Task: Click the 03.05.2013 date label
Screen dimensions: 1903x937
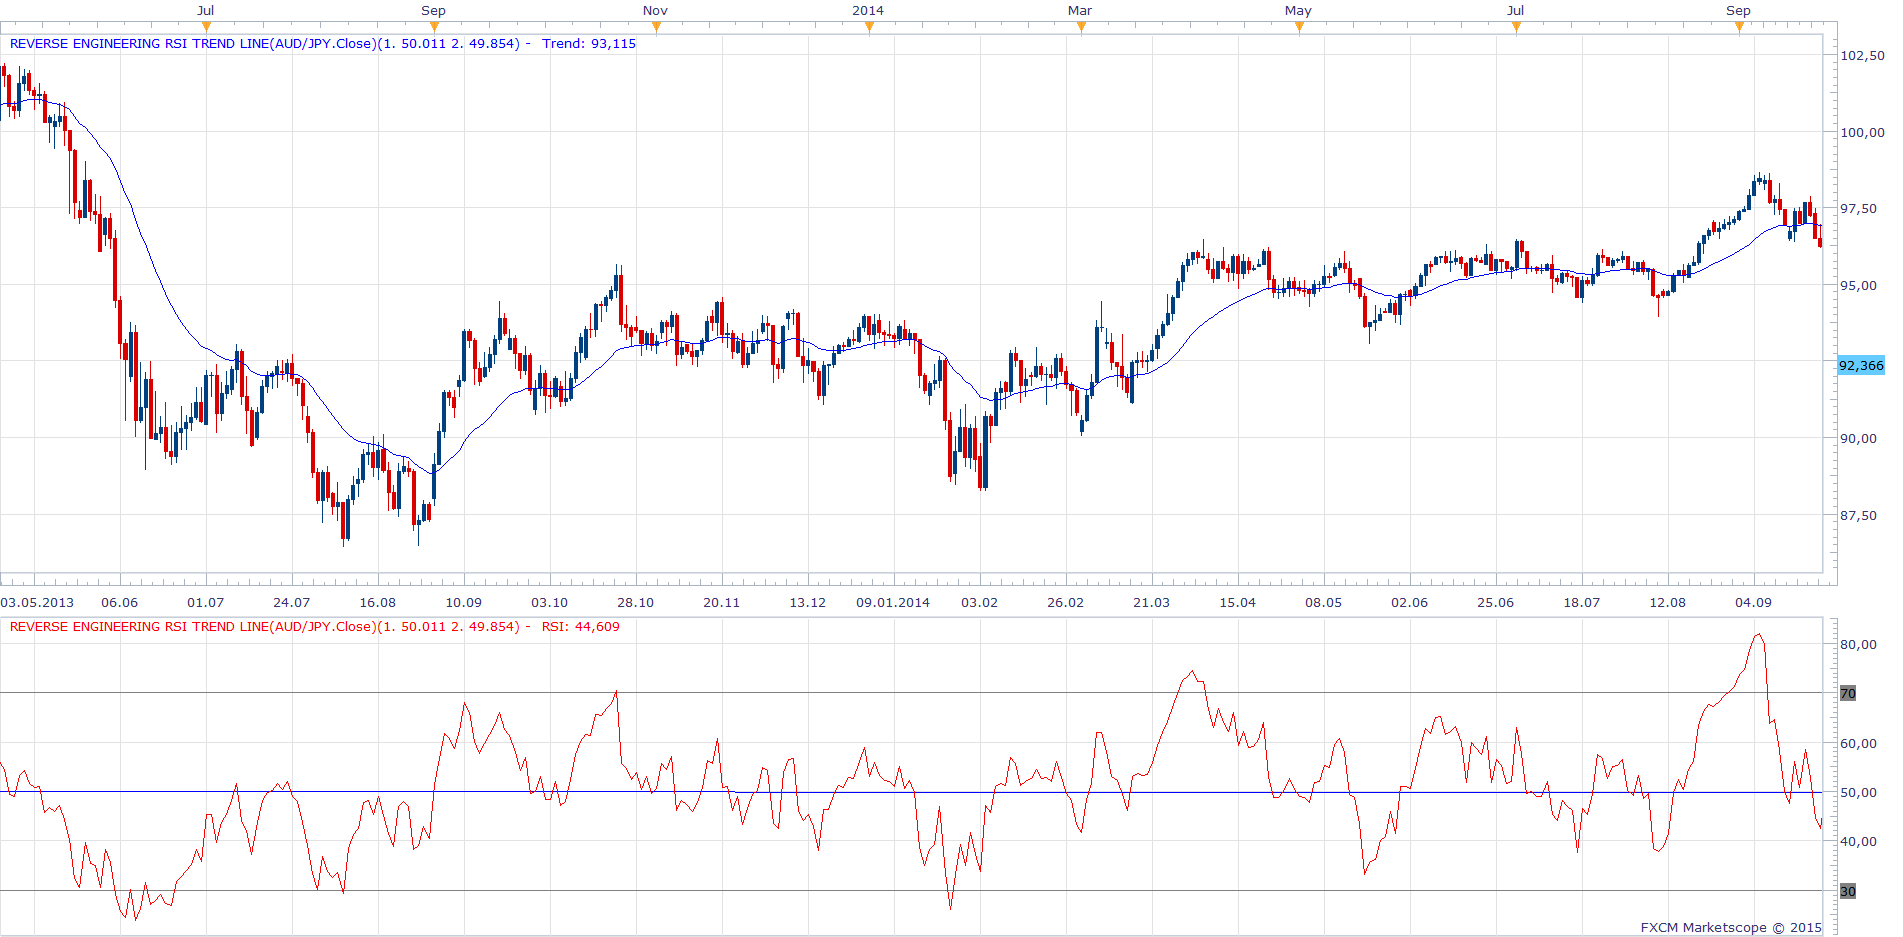Action: click(37, 602)
